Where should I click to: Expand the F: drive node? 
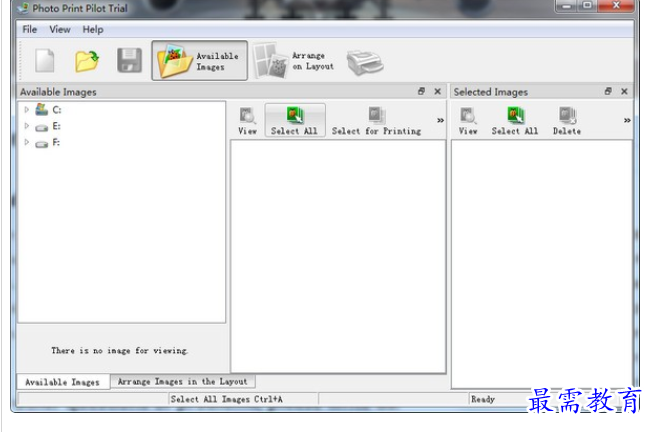(27, 143)
